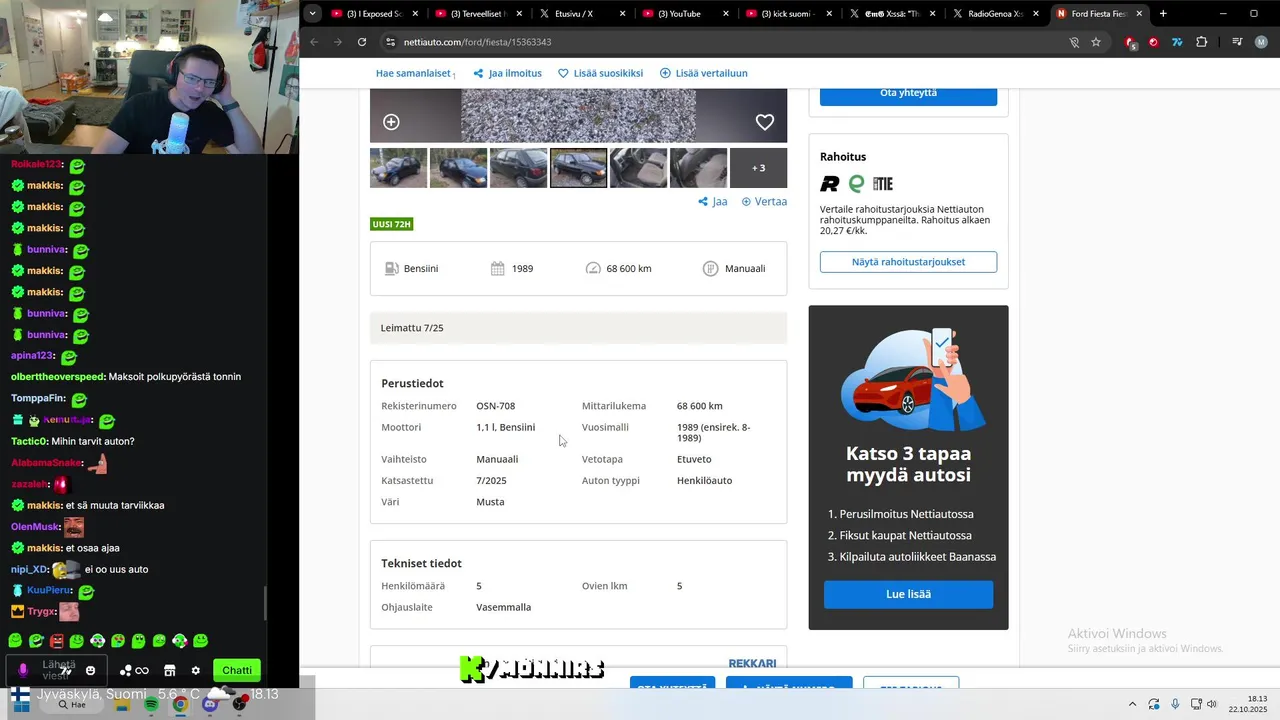Open the chat emoji picker smiley
The image size is (1280, 720).
91,670
